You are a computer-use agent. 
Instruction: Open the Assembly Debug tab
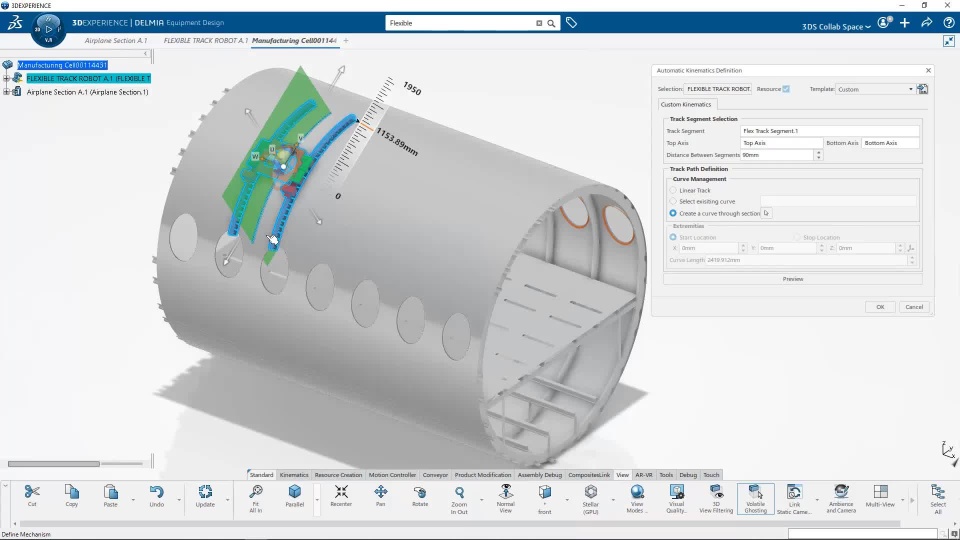pos(539,475)
